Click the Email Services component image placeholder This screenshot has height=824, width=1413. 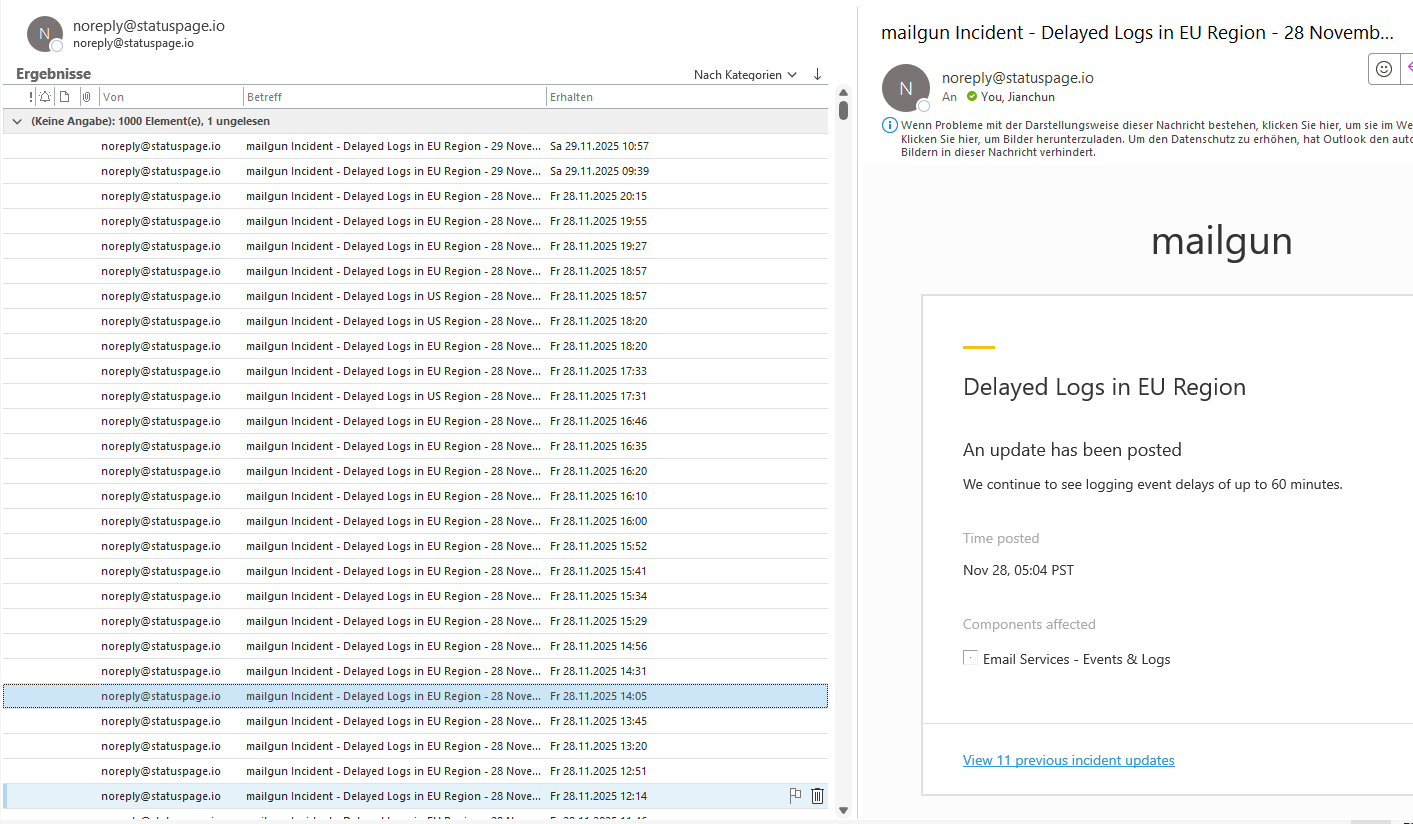point(970,658)
